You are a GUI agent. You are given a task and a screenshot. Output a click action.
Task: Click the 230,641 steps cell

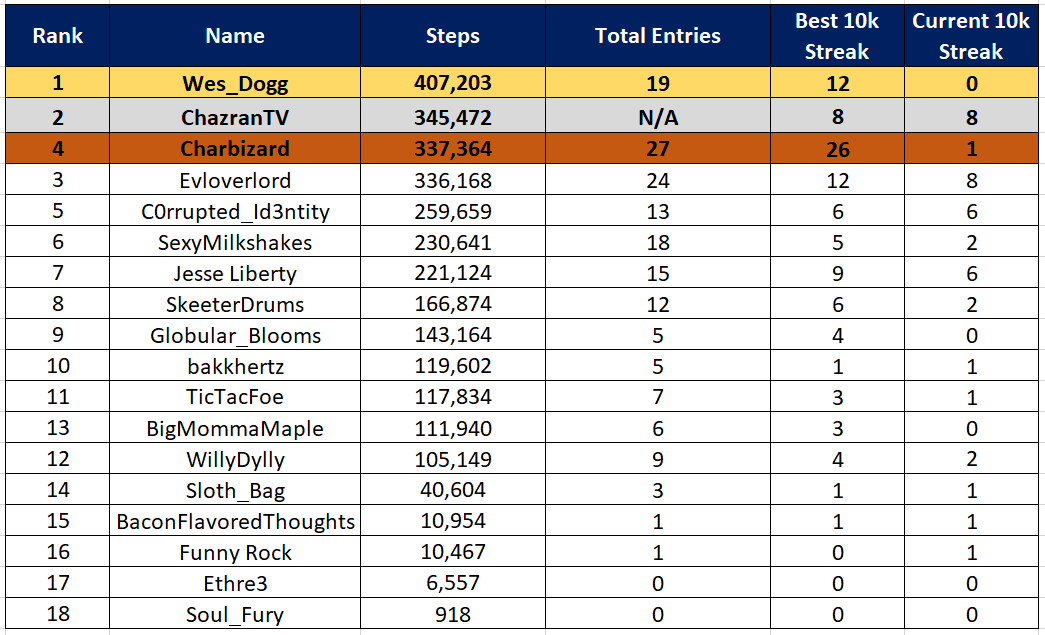tap(453, 242)
